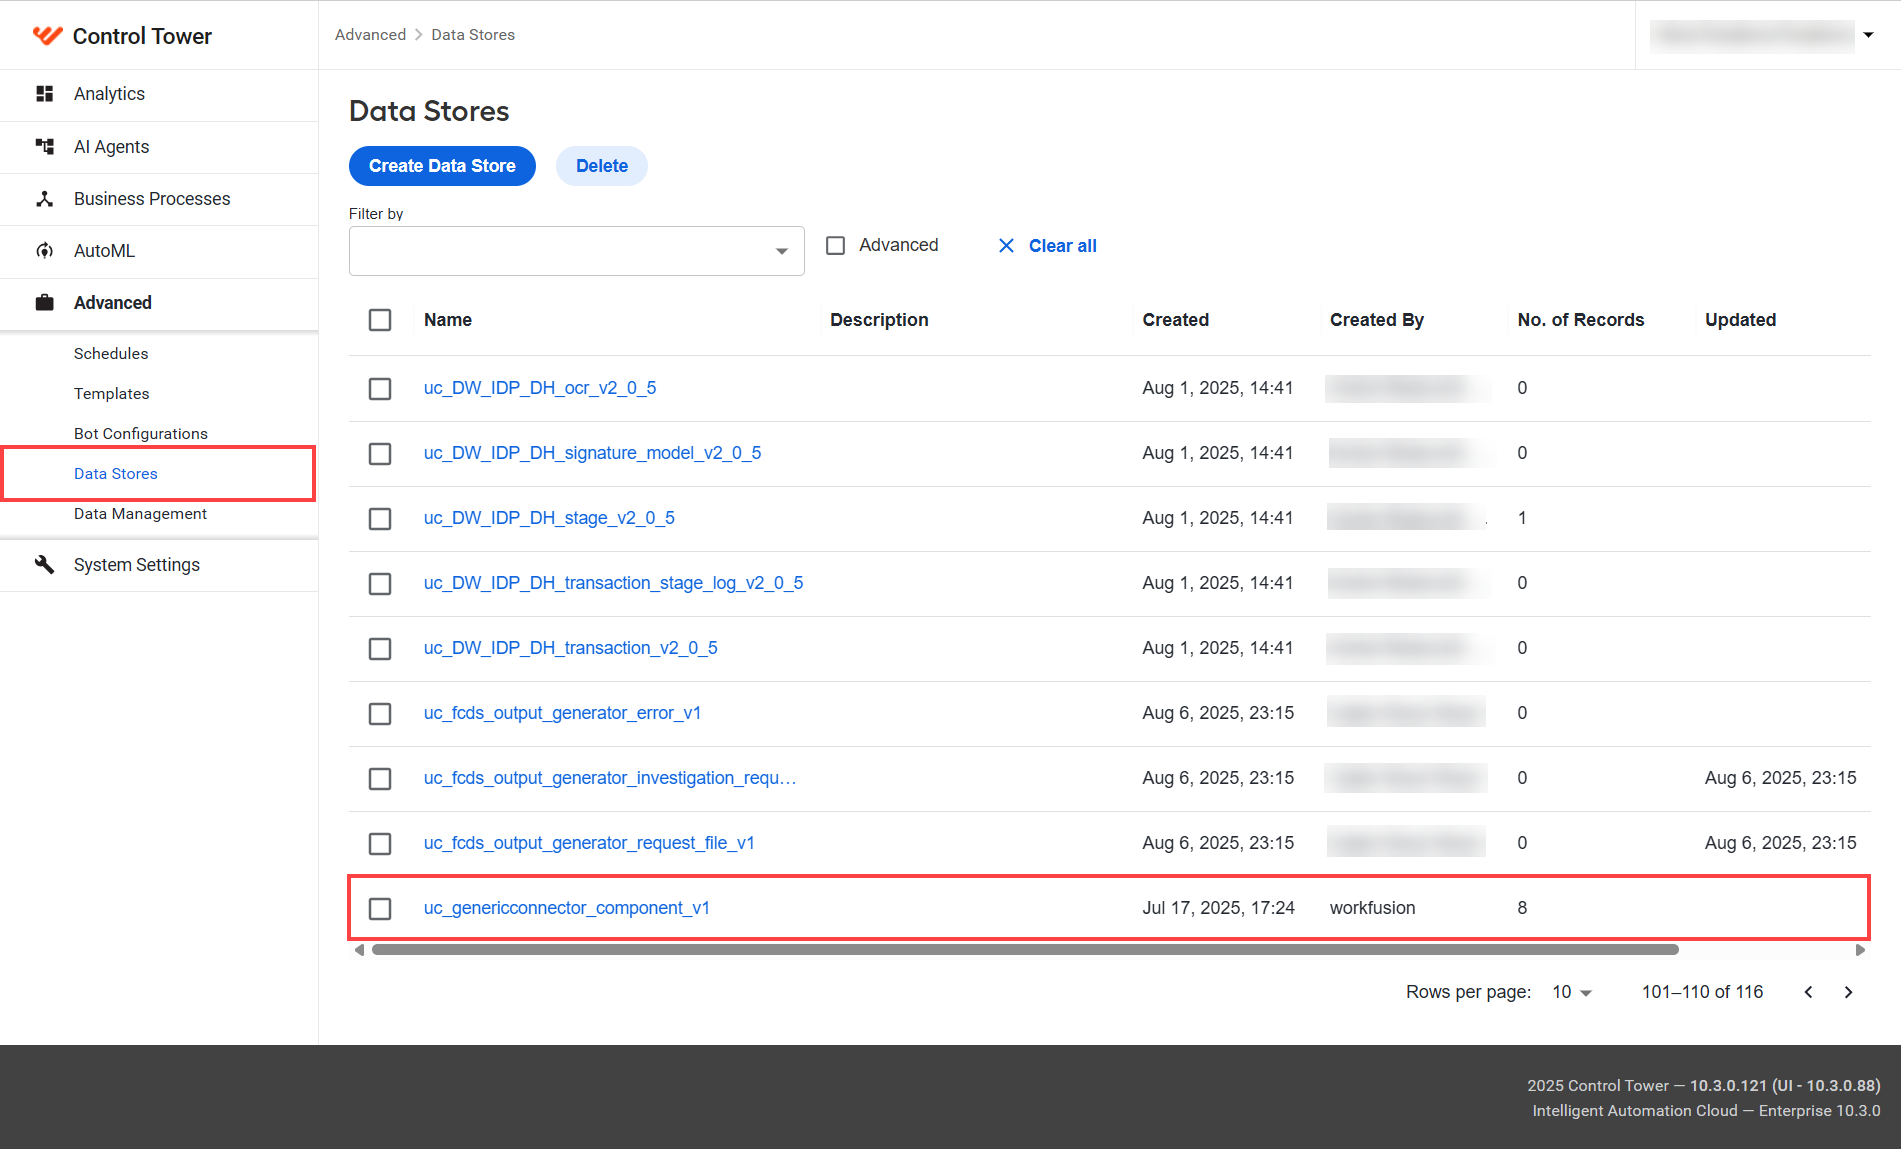Viewport: 1901px width, 1149px height.
Task: Open System Settings menu item
Action: pyautogui.click(x=159, y=565)
